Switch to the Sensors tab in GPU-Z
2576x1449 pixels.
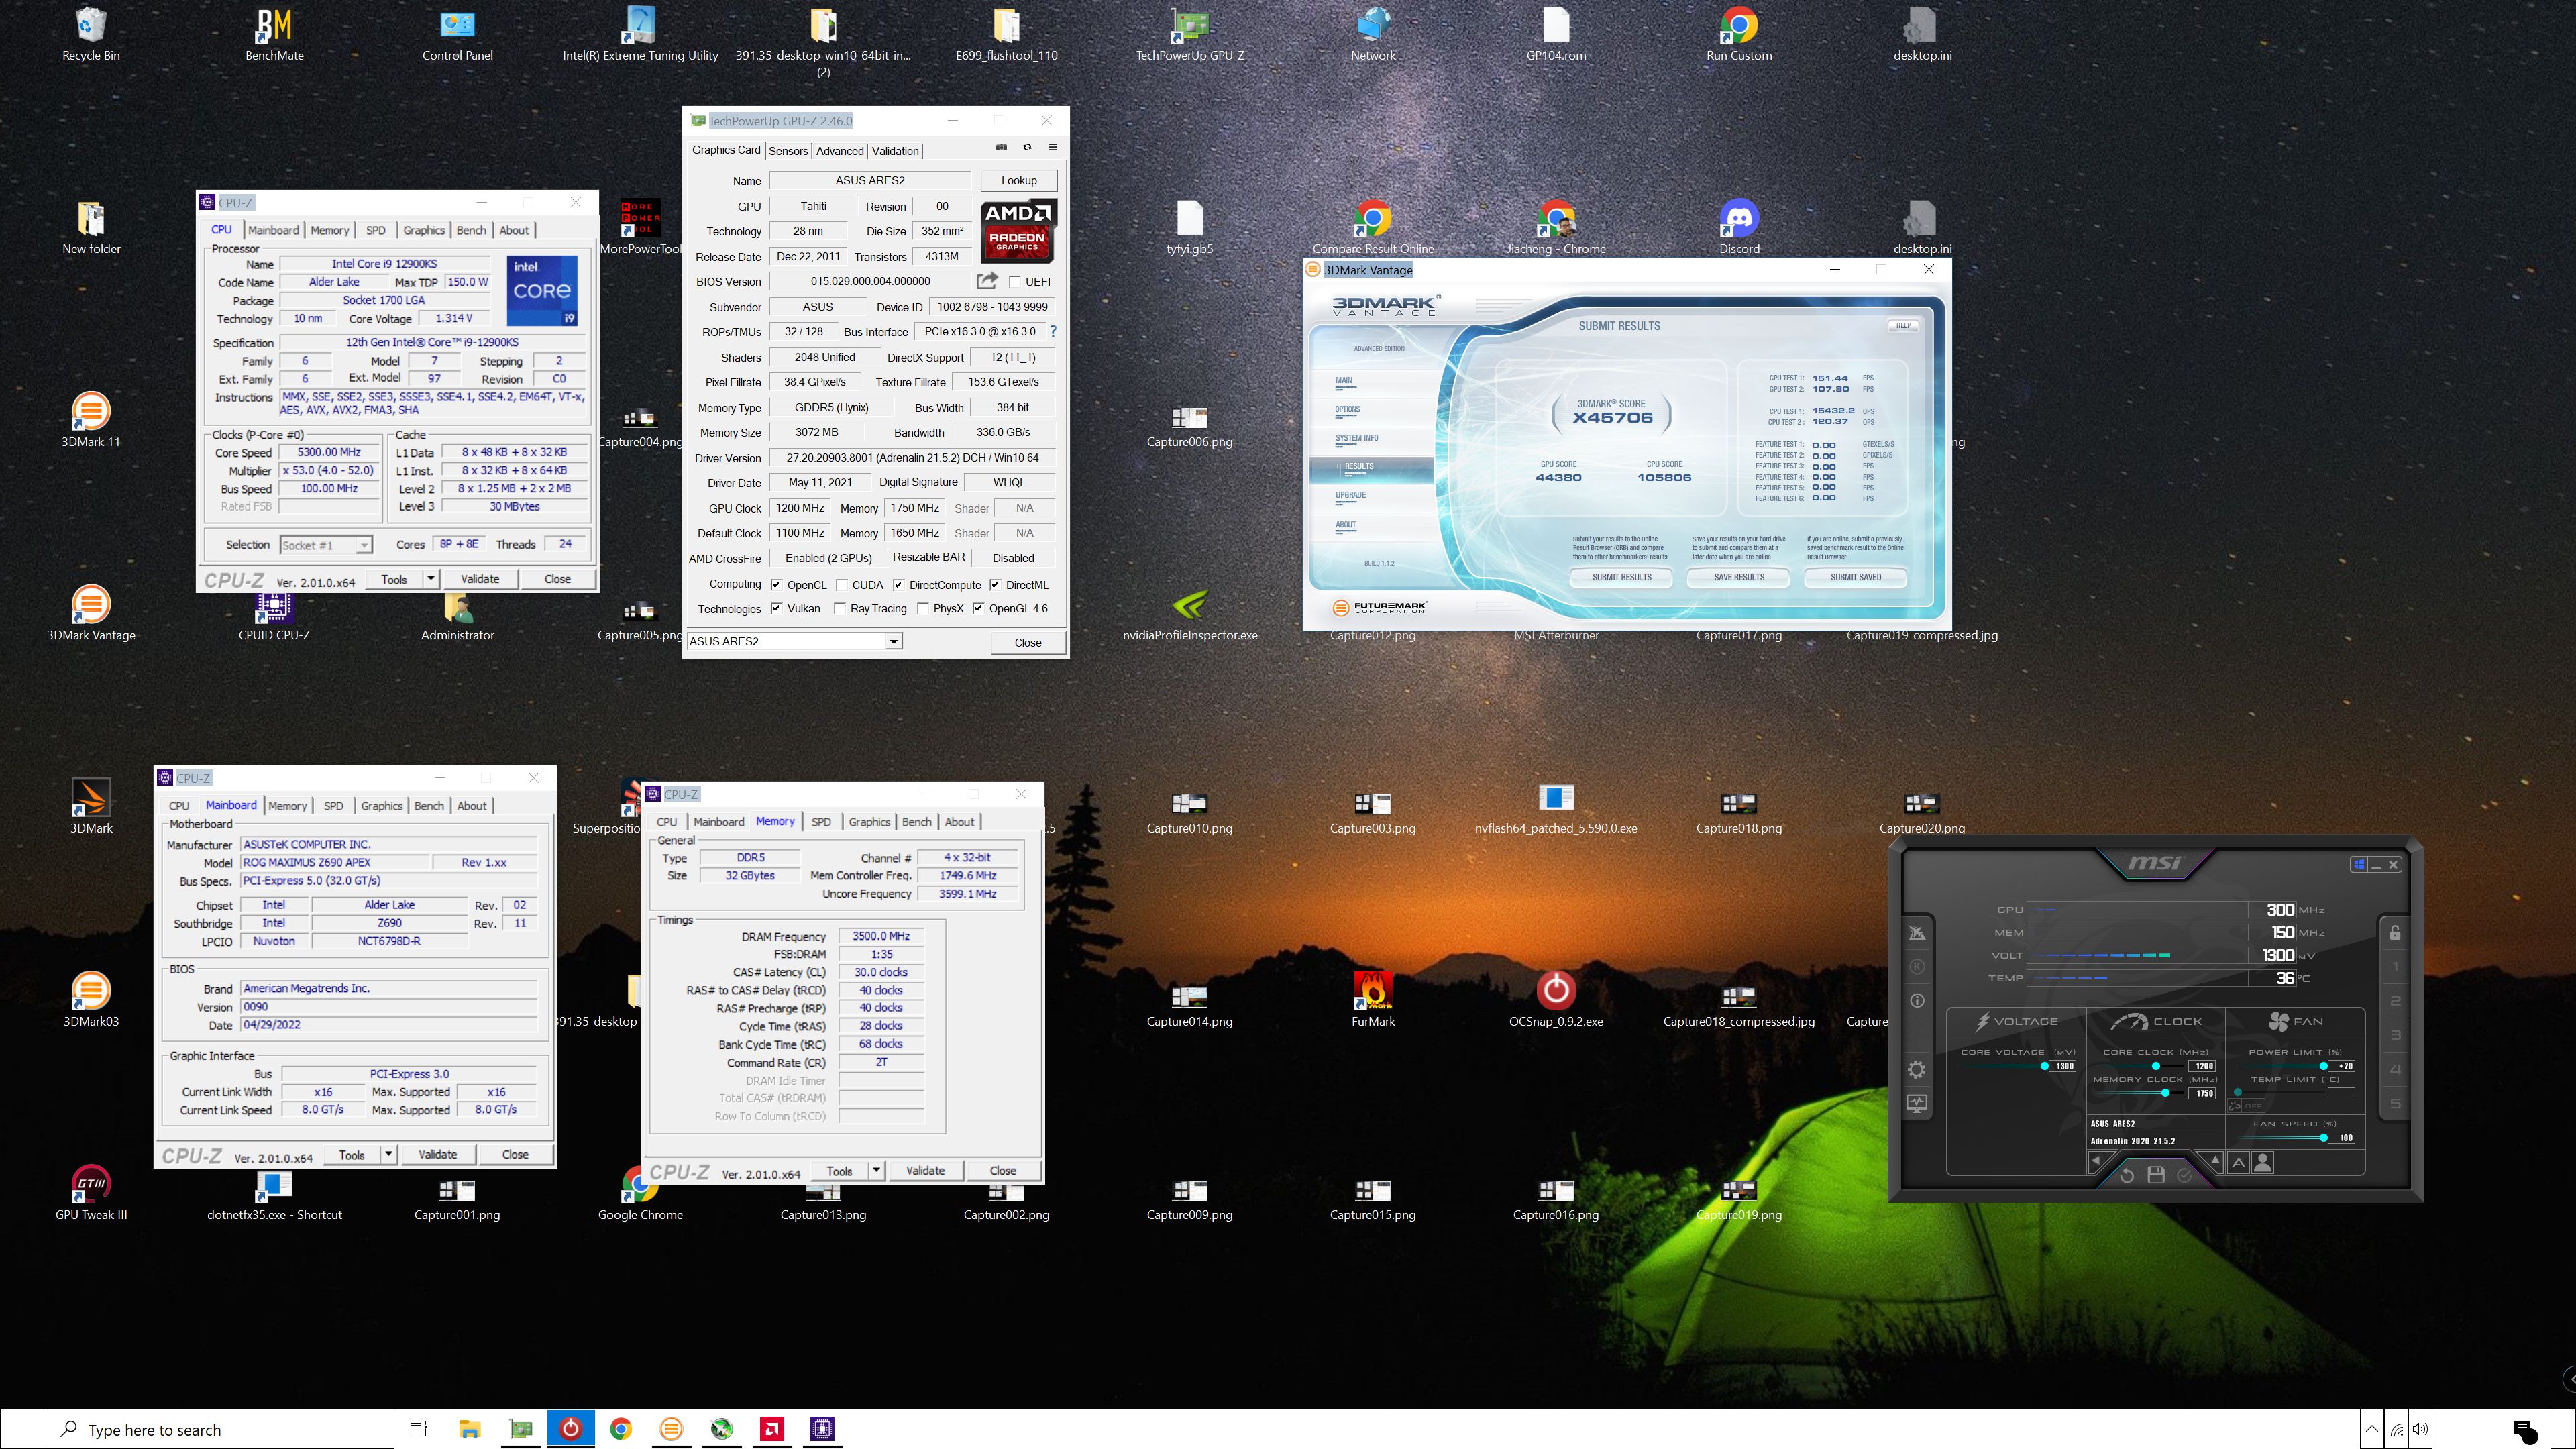pos(788,151)
